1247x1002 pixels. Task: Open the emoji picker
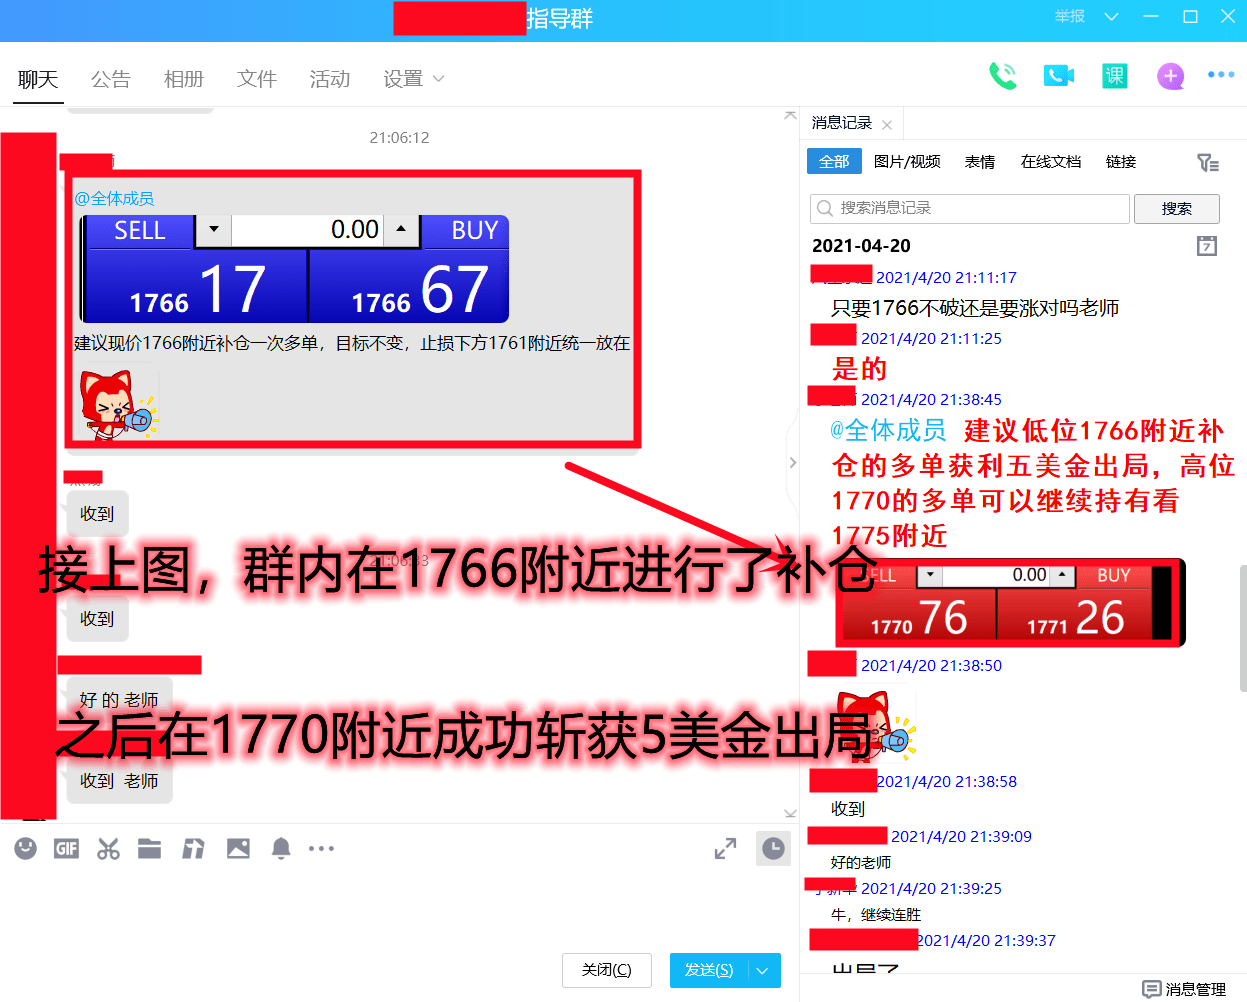click(x=25, y=848)
